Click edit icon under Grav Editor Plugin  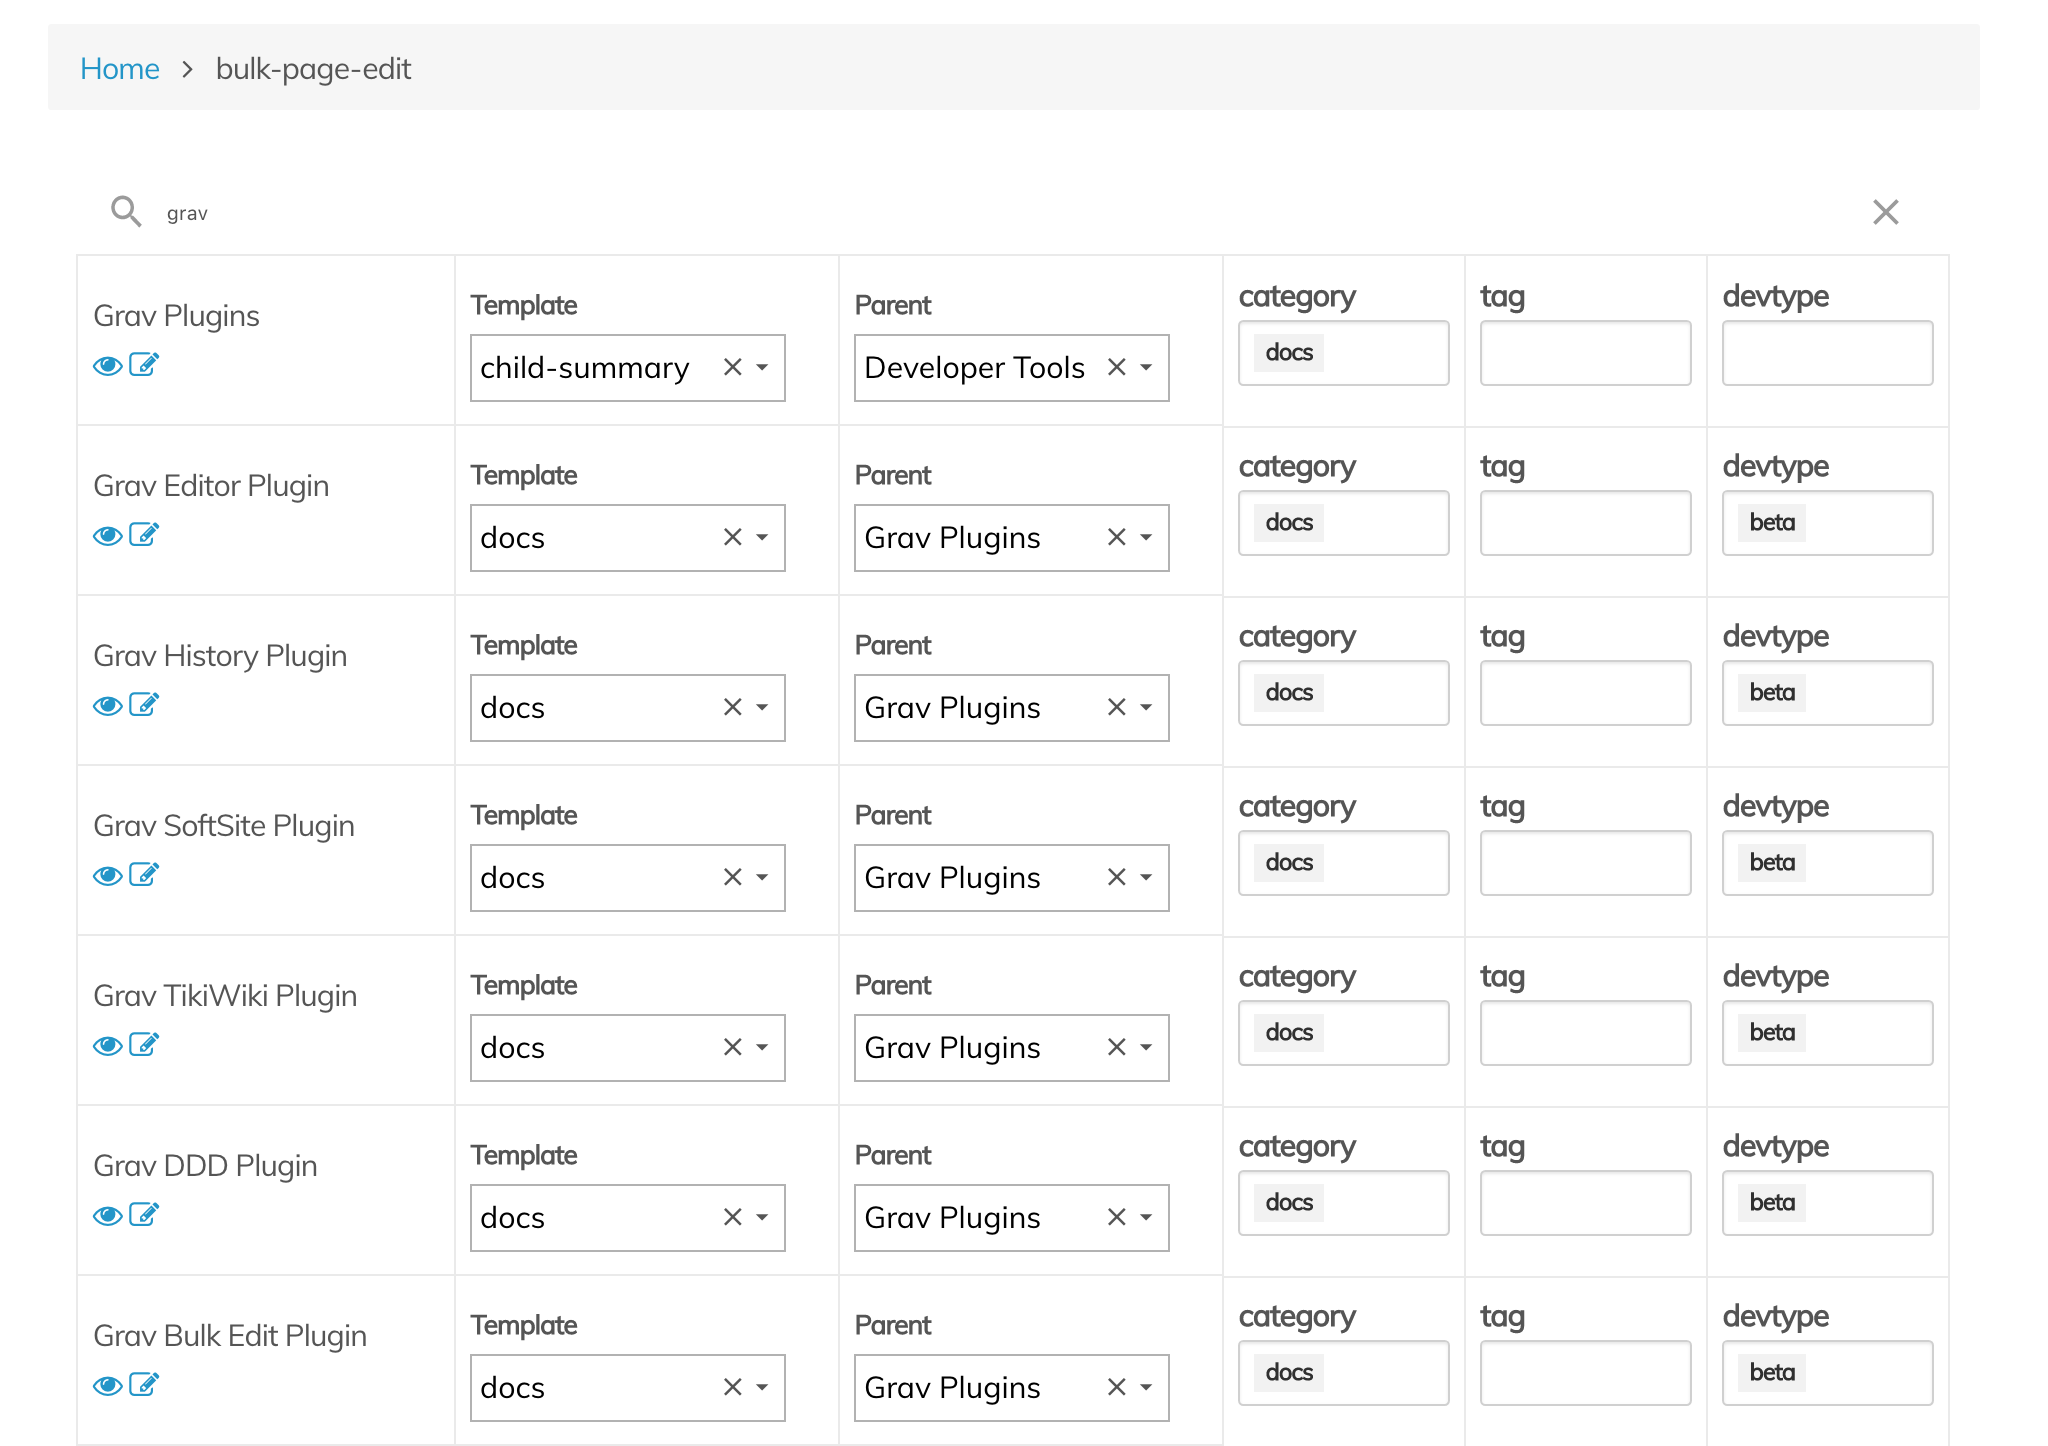tap(144, 535)
